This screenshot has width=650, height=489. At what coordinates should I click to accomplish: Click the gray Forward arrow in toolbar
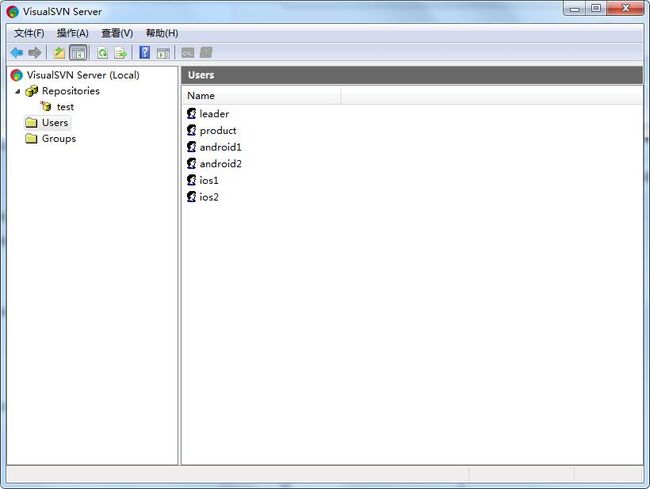35,53
